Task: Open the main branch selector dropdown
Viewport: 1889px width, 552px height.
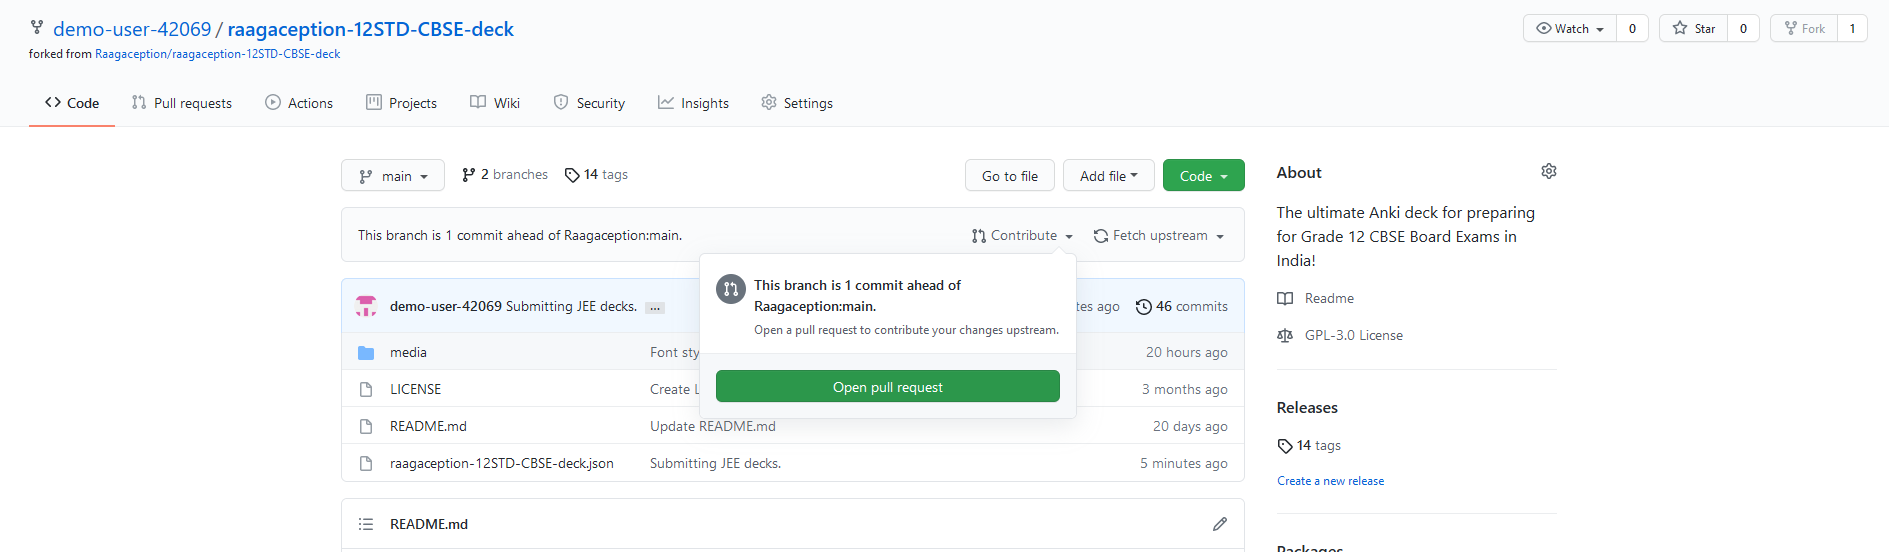Action: coord(393,176)
